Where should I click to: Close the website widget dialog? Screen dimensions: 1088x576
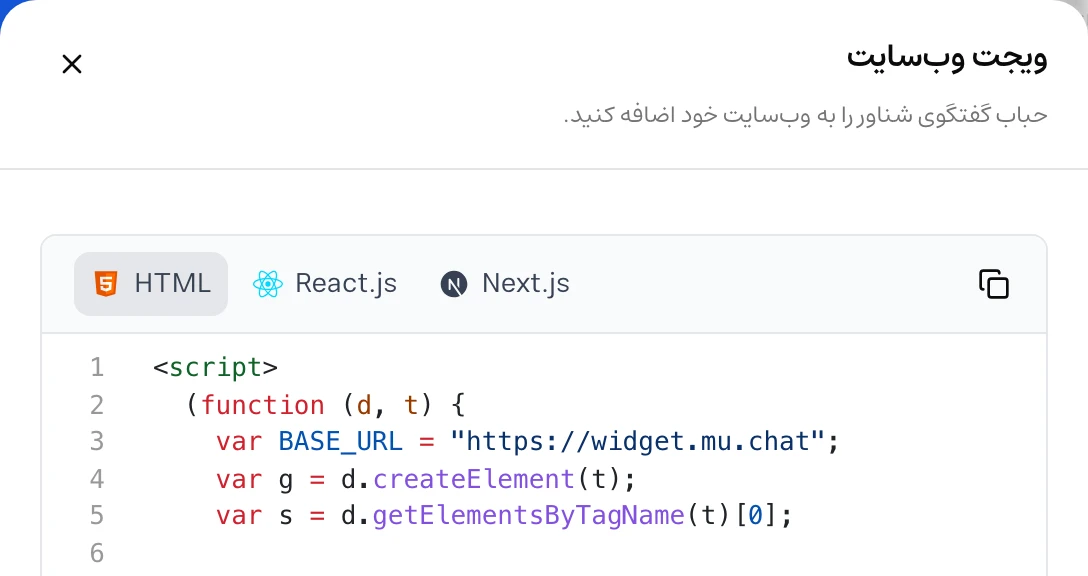point(72,64)
